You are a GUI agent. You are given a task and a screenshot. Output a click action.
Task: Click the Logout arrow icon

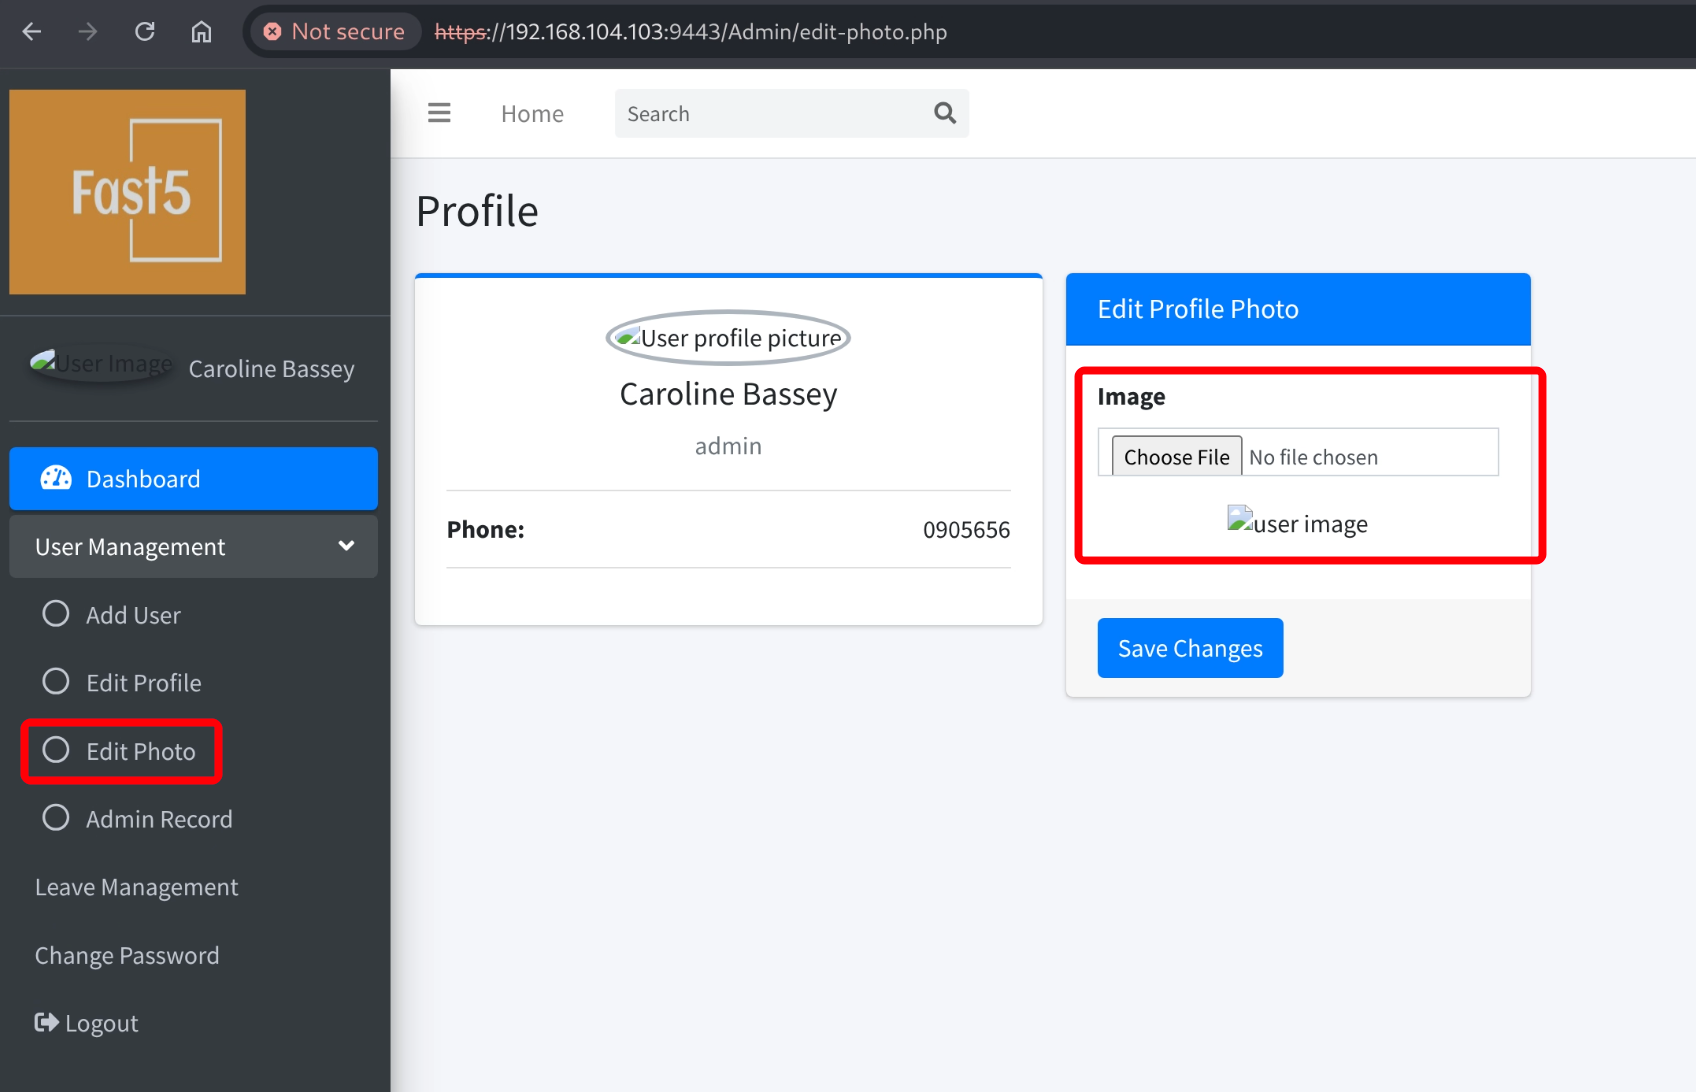[x=46, y=1022]
